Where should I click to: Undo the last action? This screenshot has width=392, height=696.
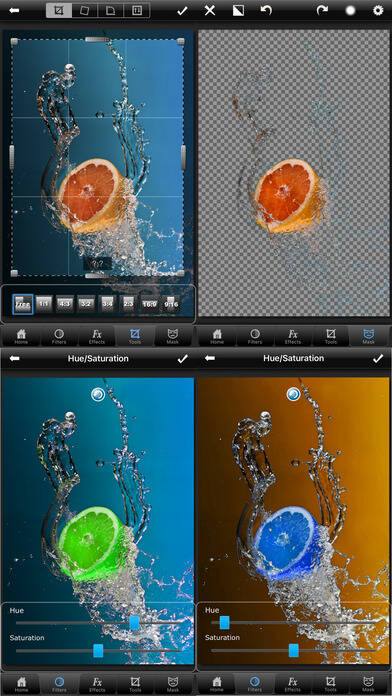click(x=266, y=10)
